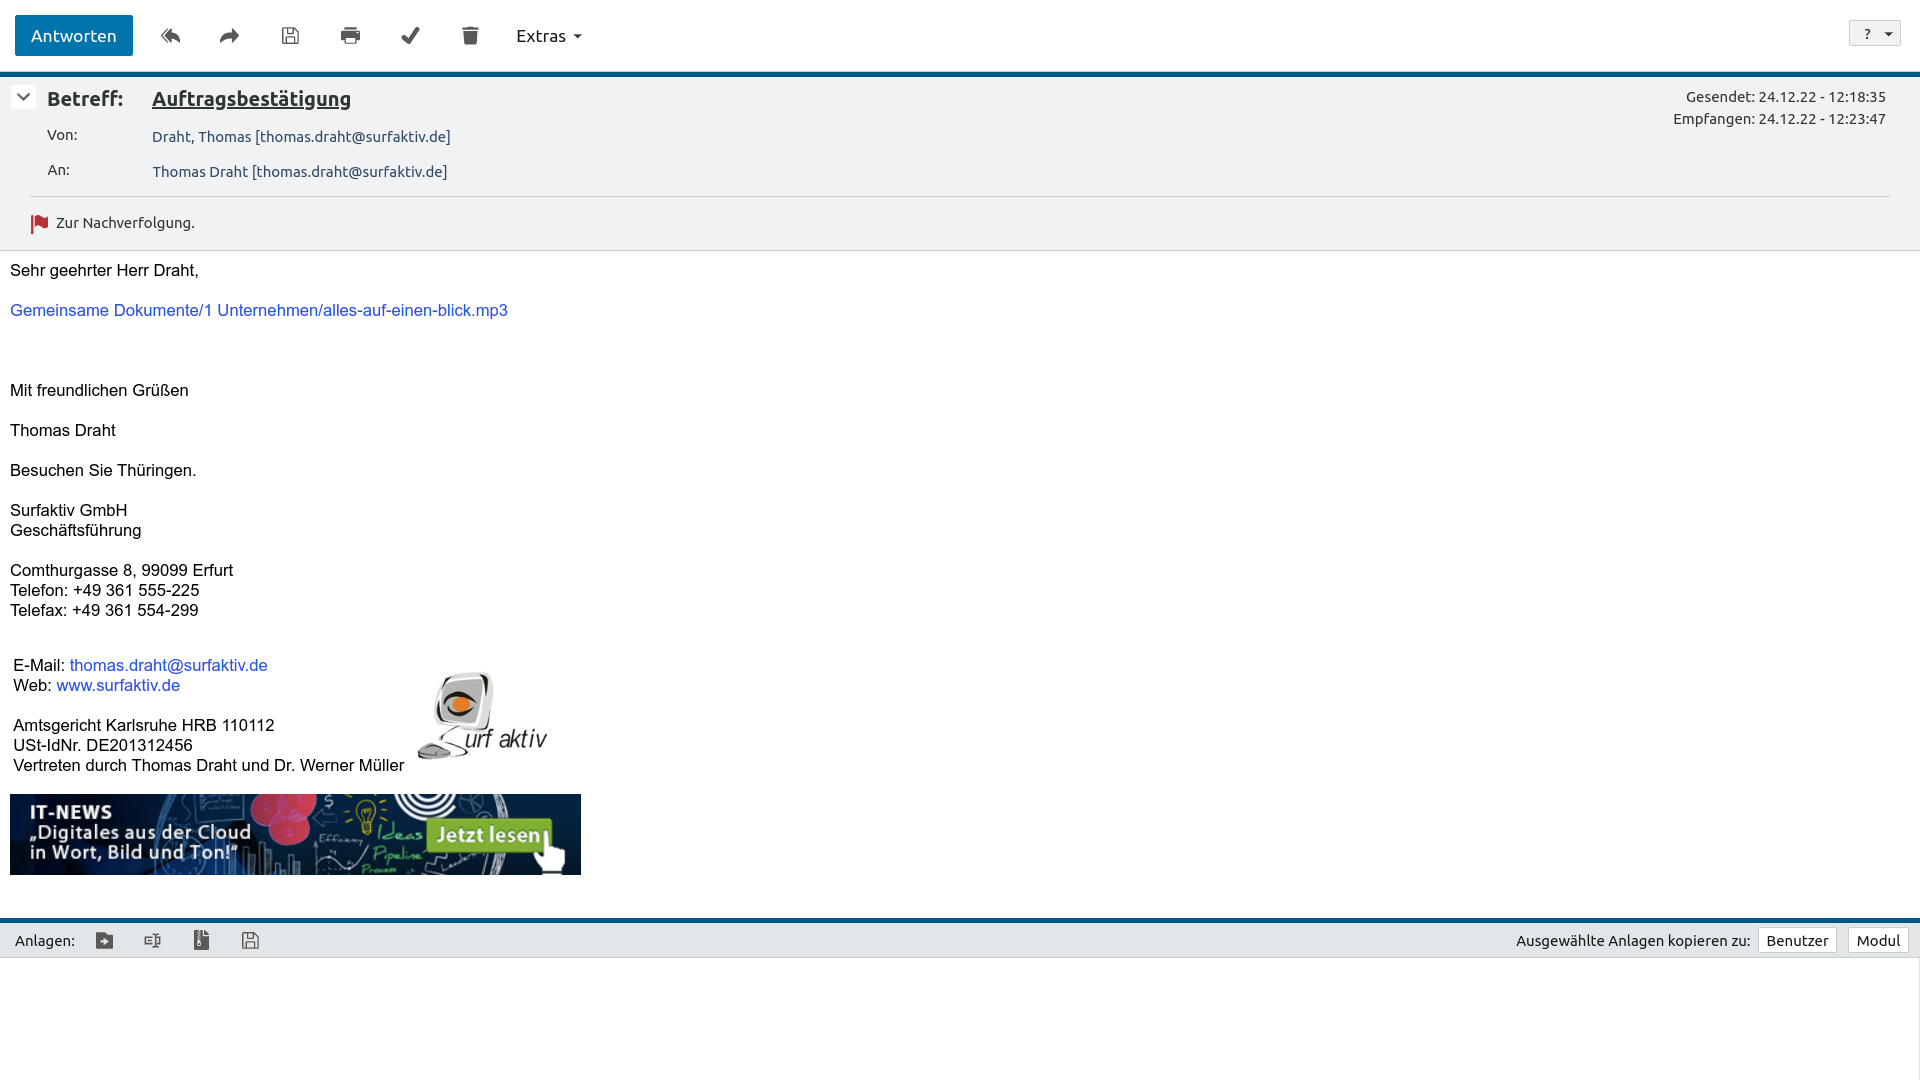Click the move attachment folder icon
1920x1080 pixels.
104,940
